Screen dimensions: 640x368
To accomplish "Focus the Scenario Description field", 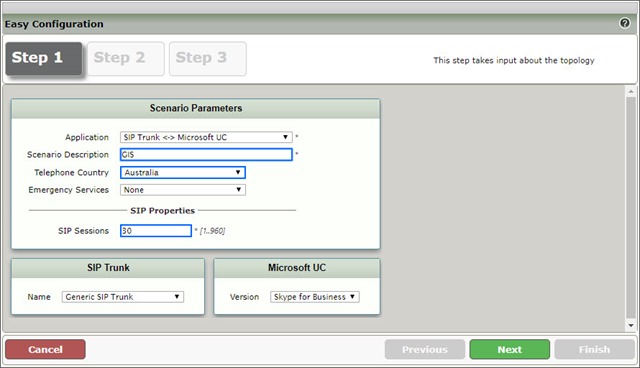I will [x=206, y=154].
